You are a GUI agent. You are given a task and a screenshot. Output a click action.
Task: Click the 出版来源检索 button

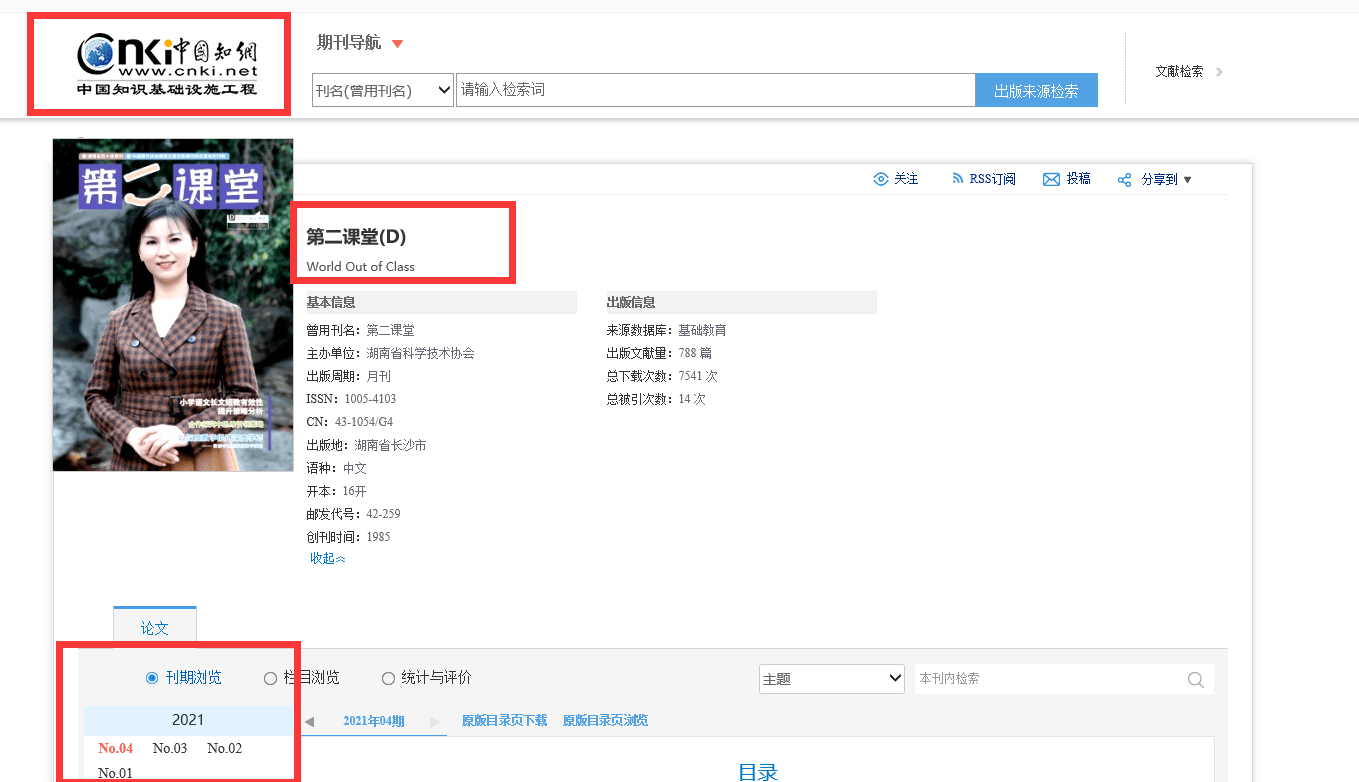click(x=1036, y=90)
